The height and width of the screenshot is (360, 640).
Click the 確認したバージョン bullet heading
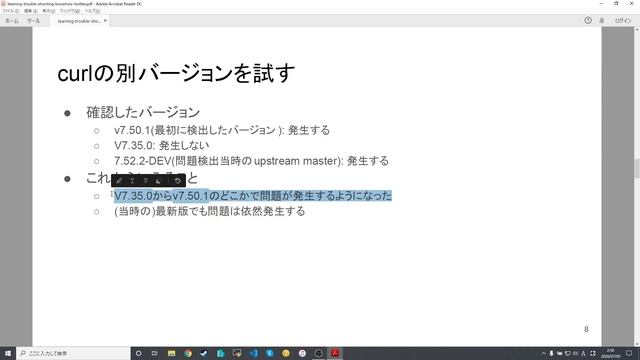point(143,112)
